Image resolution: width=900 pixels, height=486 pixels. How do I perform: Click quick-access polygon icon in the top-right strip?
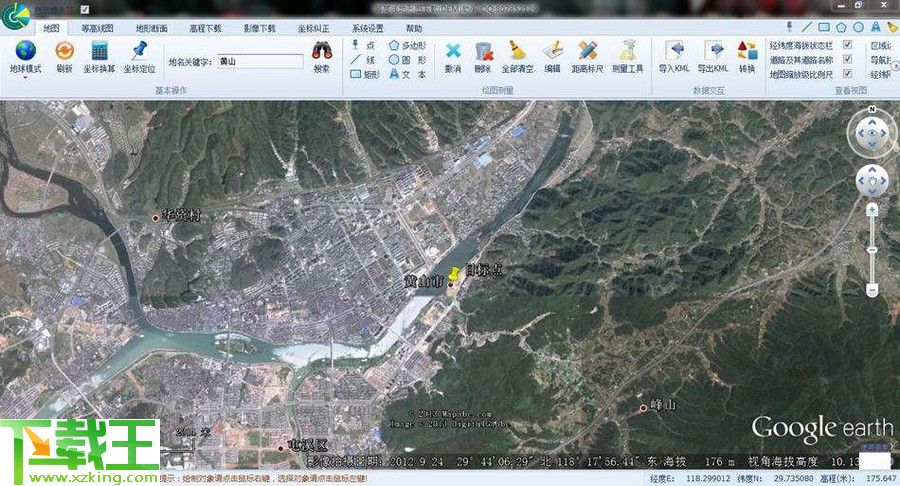841,27
